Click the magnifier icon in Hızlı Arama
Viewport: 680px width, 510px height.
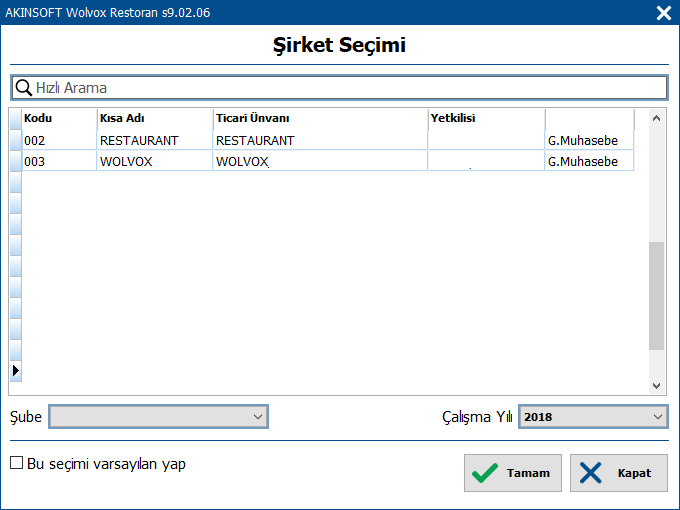pos(23,88)
